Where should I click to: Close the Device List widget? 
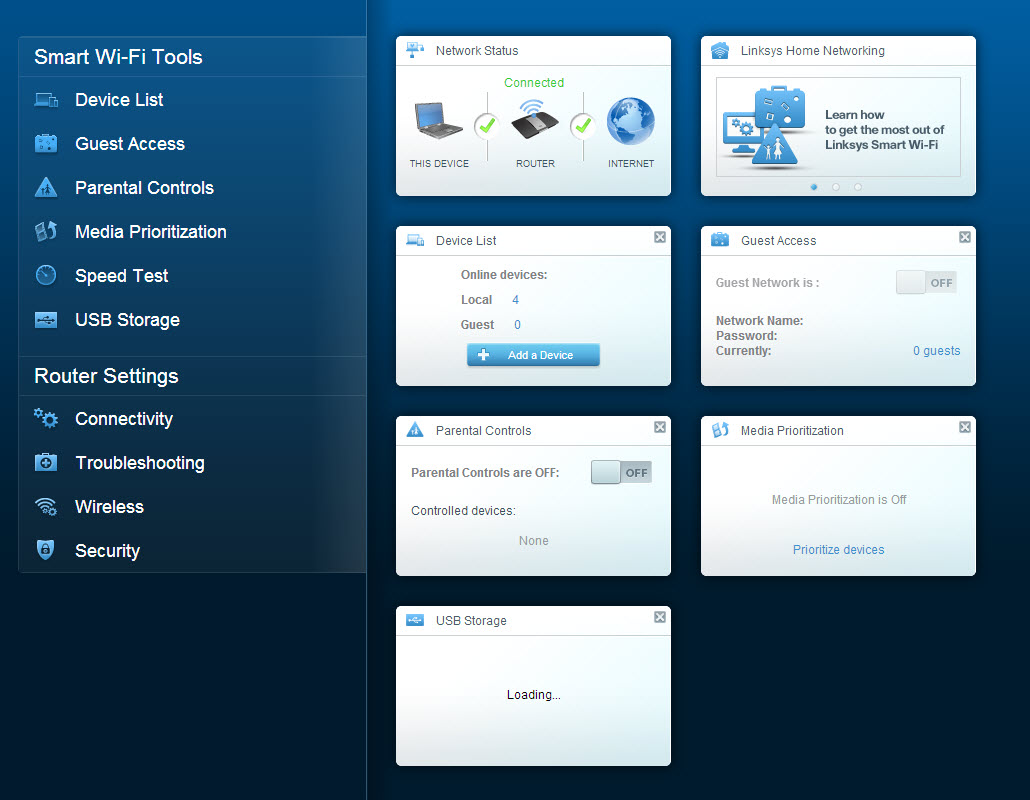click(x=660, y=237)
